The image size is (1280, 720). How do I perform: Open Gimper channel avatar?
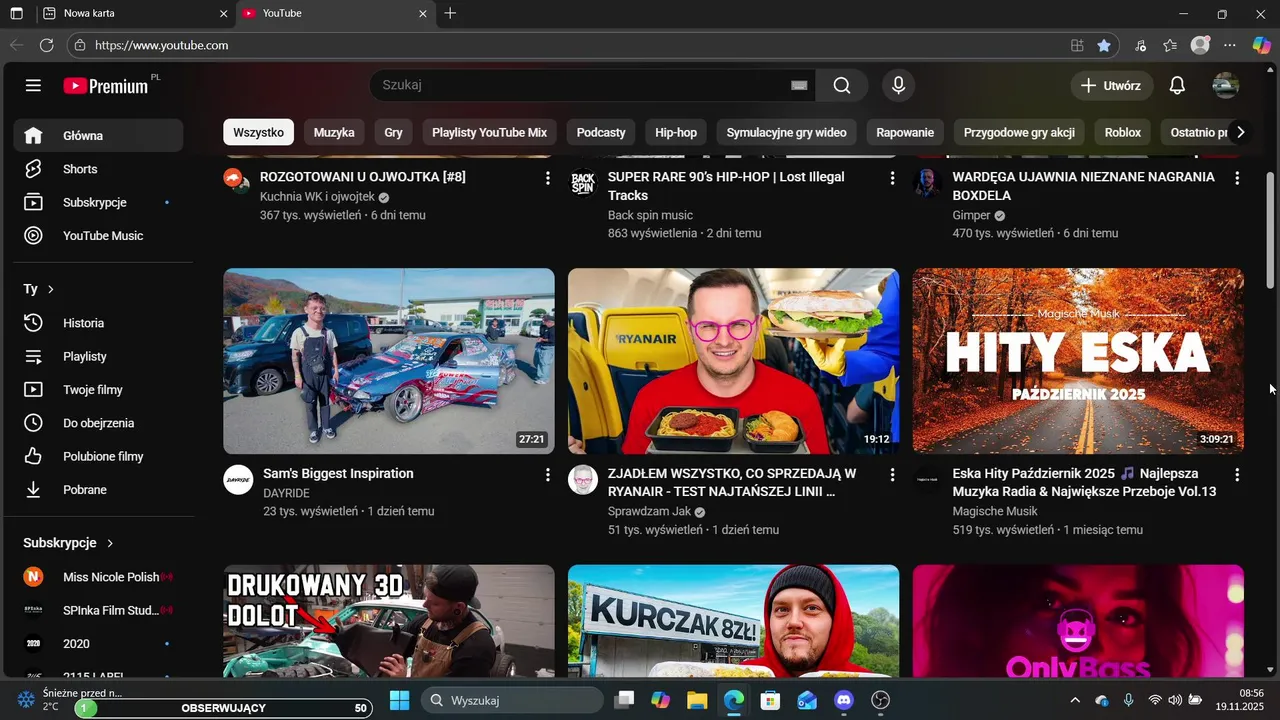point(928,183)
